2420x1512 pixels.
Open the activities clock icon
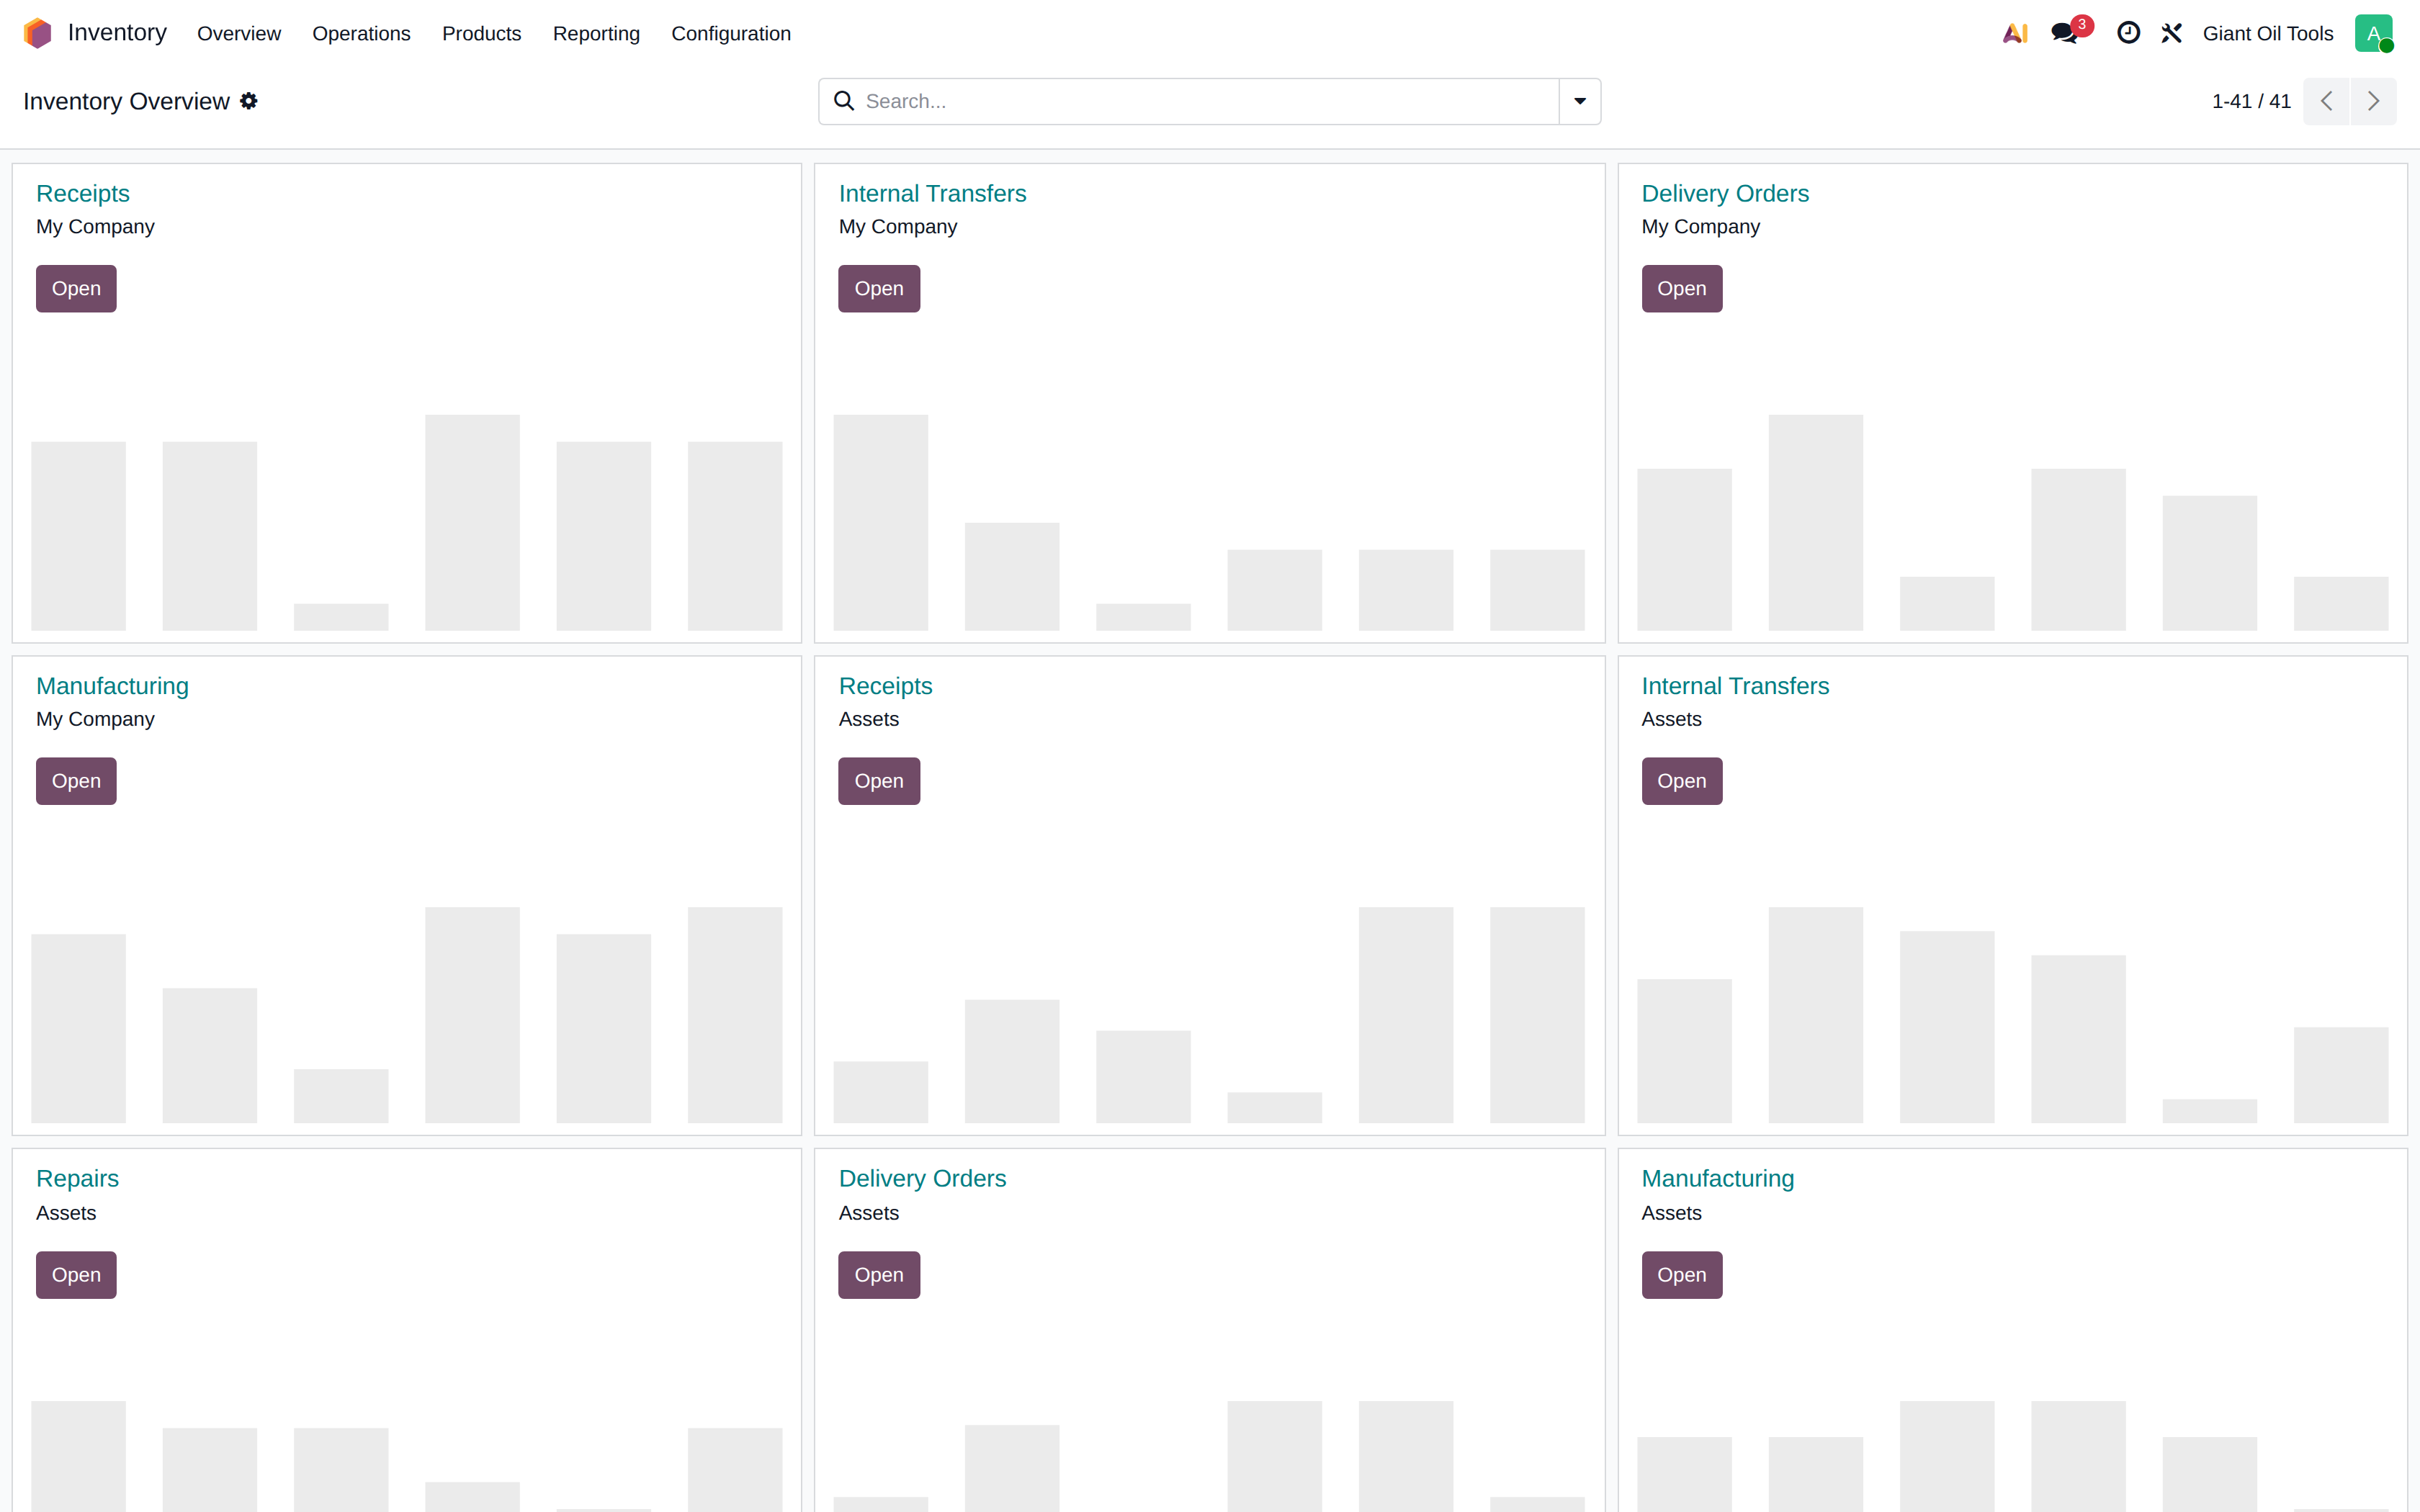coord(2128,33)
